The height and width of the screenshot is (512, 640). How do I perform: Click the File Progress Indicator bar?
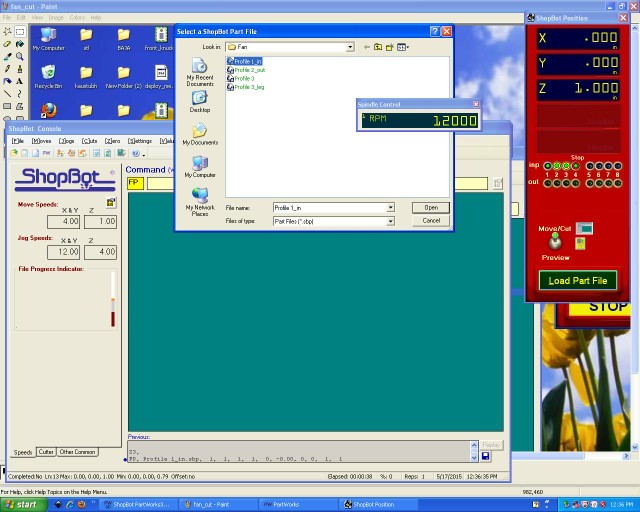(113, 299)
